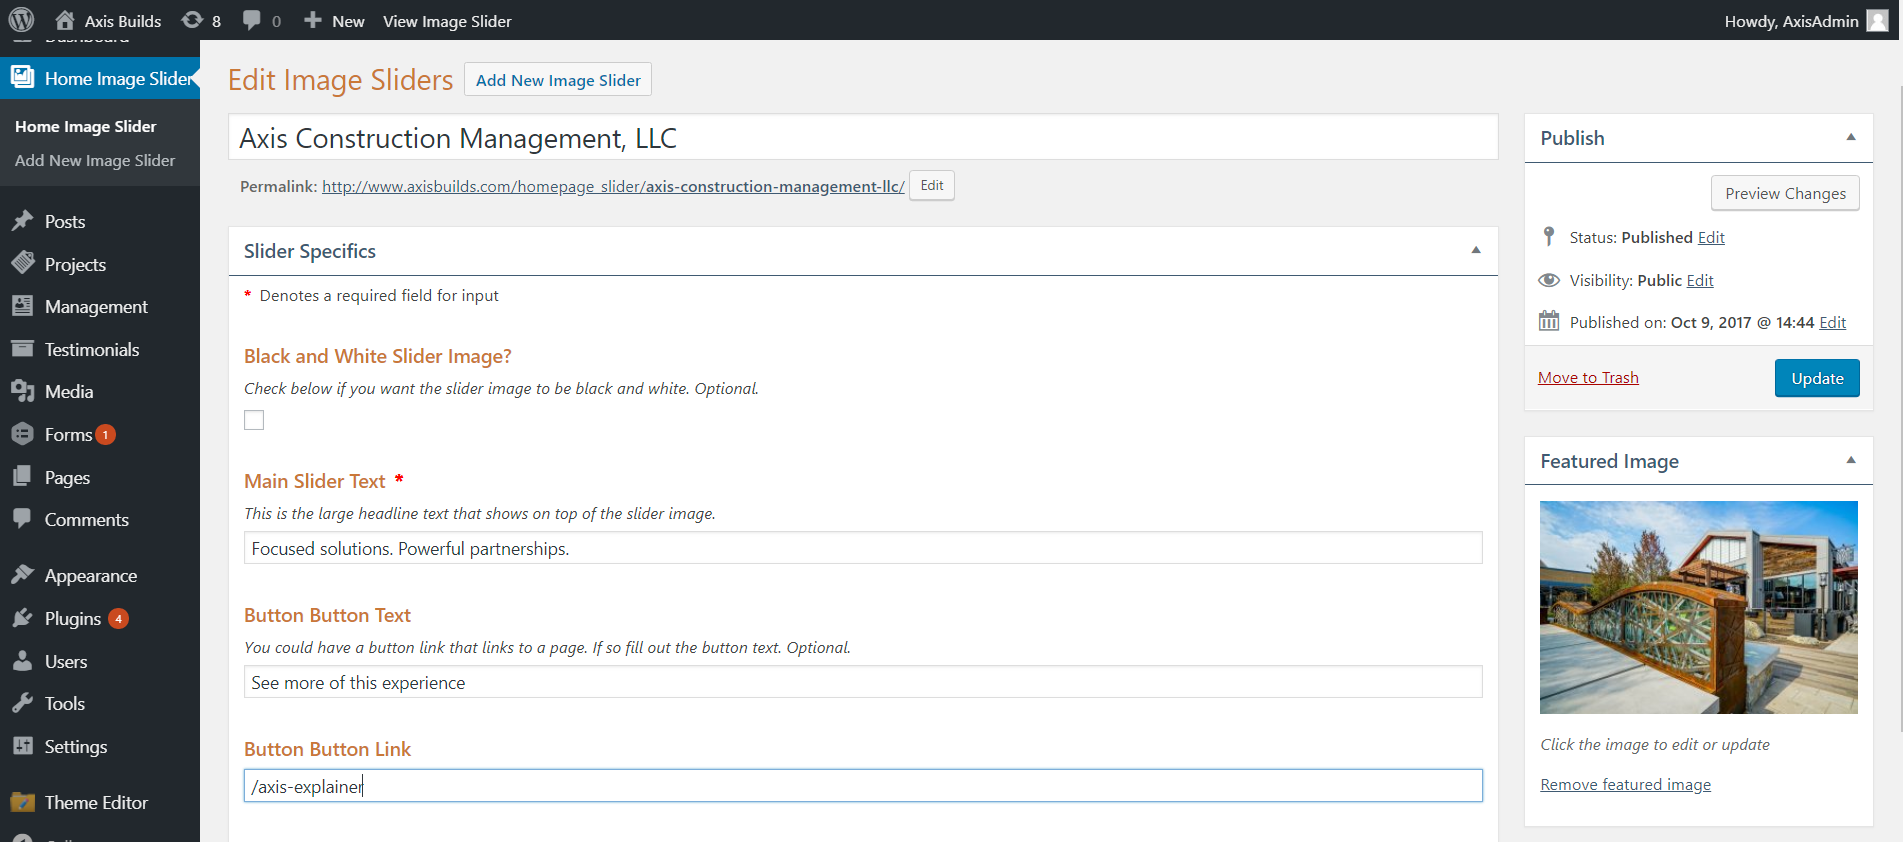Open the axisbuilds.com permalink URL
The width and height of the screenshot is (1903, 842).
pos(613,186)
